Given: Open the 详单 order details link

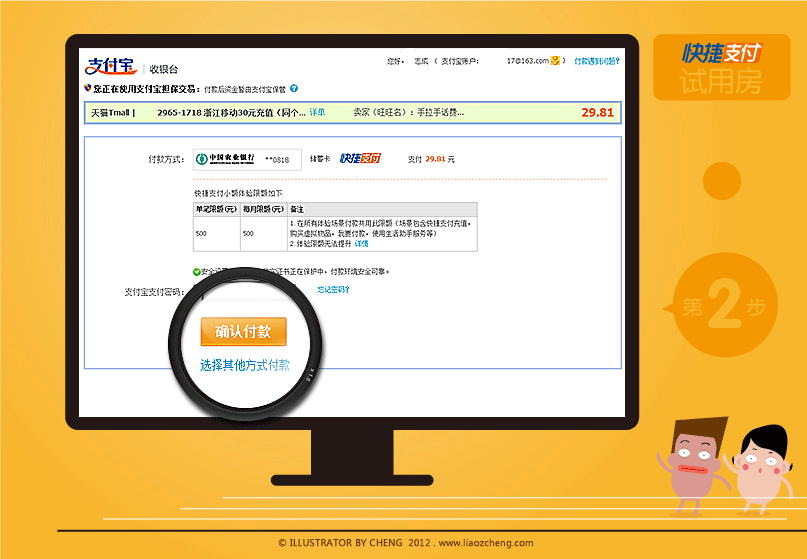Looking at the screenshot, I should click(x=317, y=112).
